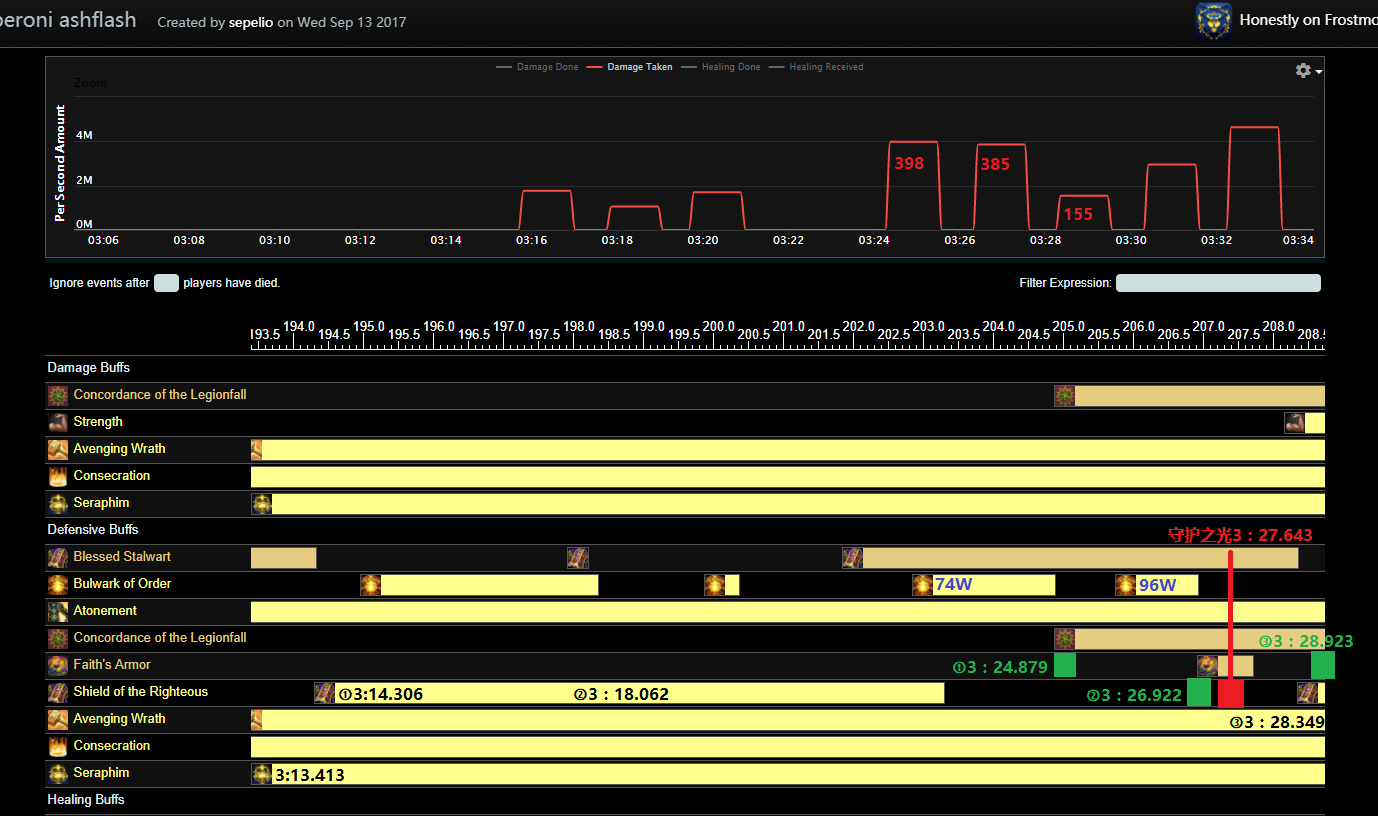This screenshot has width=1378, height=816.
Task: Click the Atonement row icon
Action: point(58,611)
